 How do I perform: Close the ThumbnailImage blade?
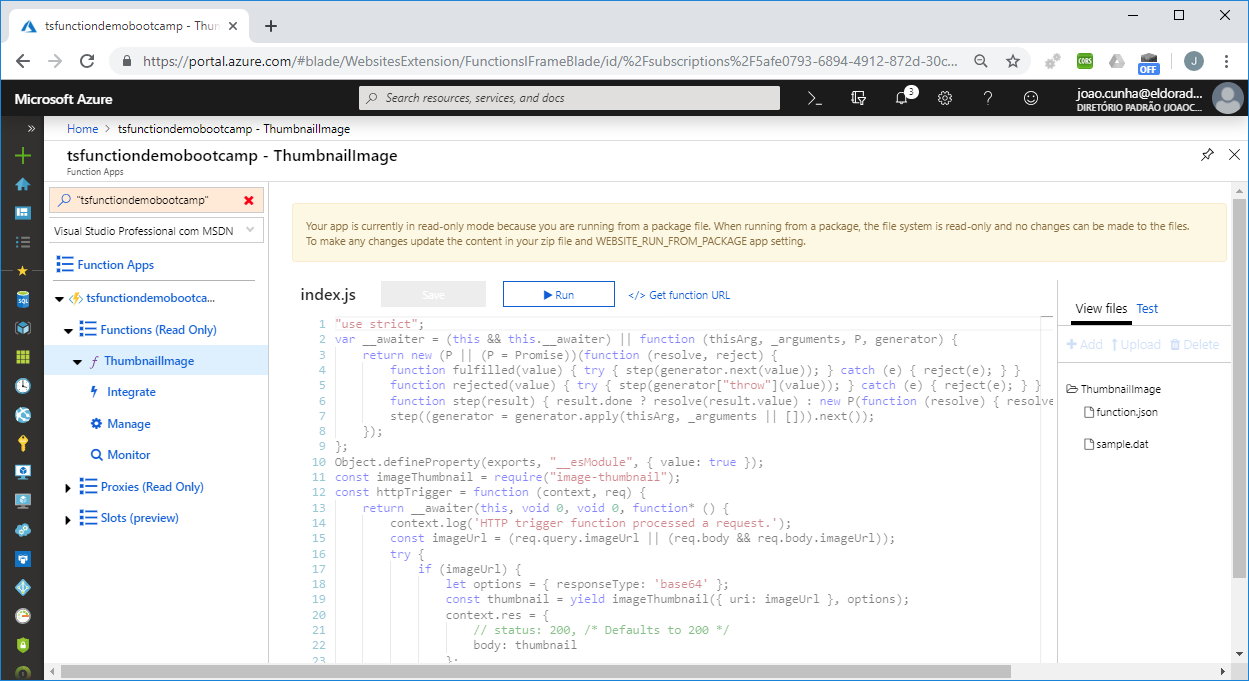(x=1234, y=155)
